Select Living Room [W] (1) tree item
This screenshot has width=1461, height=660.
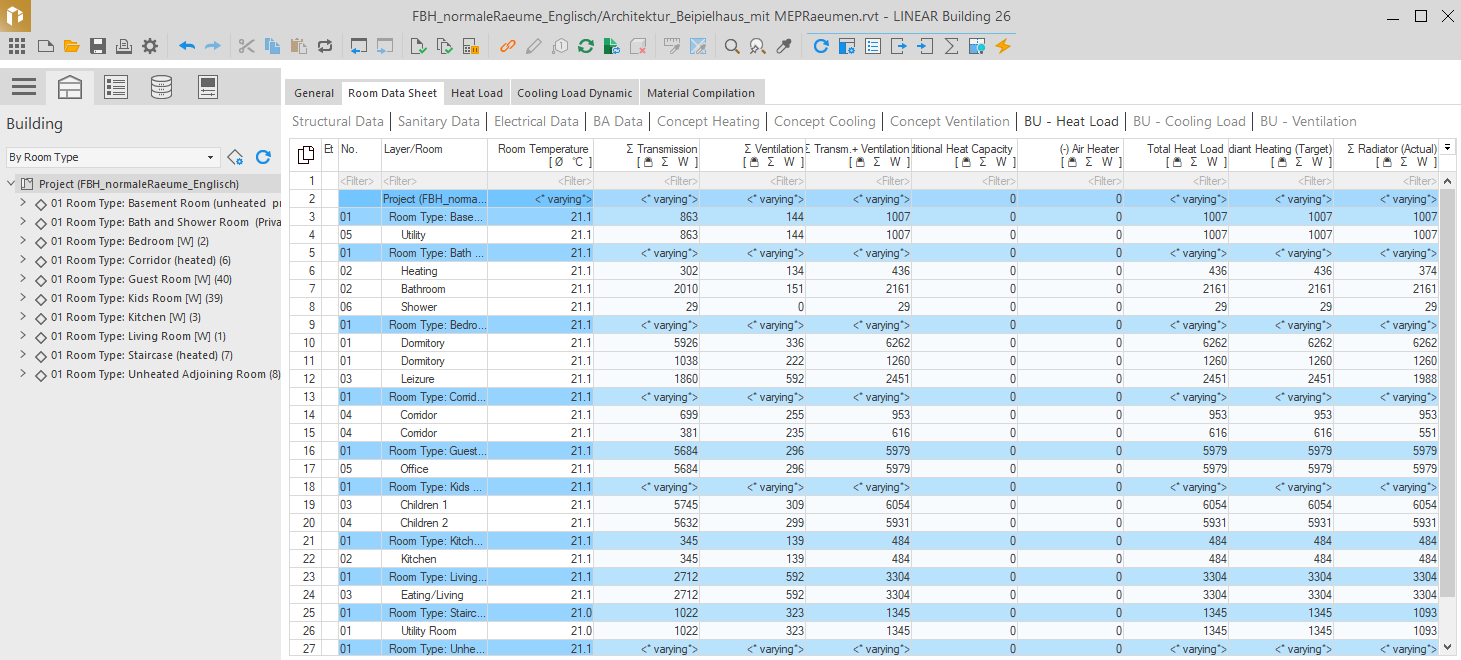pos(138,336)
